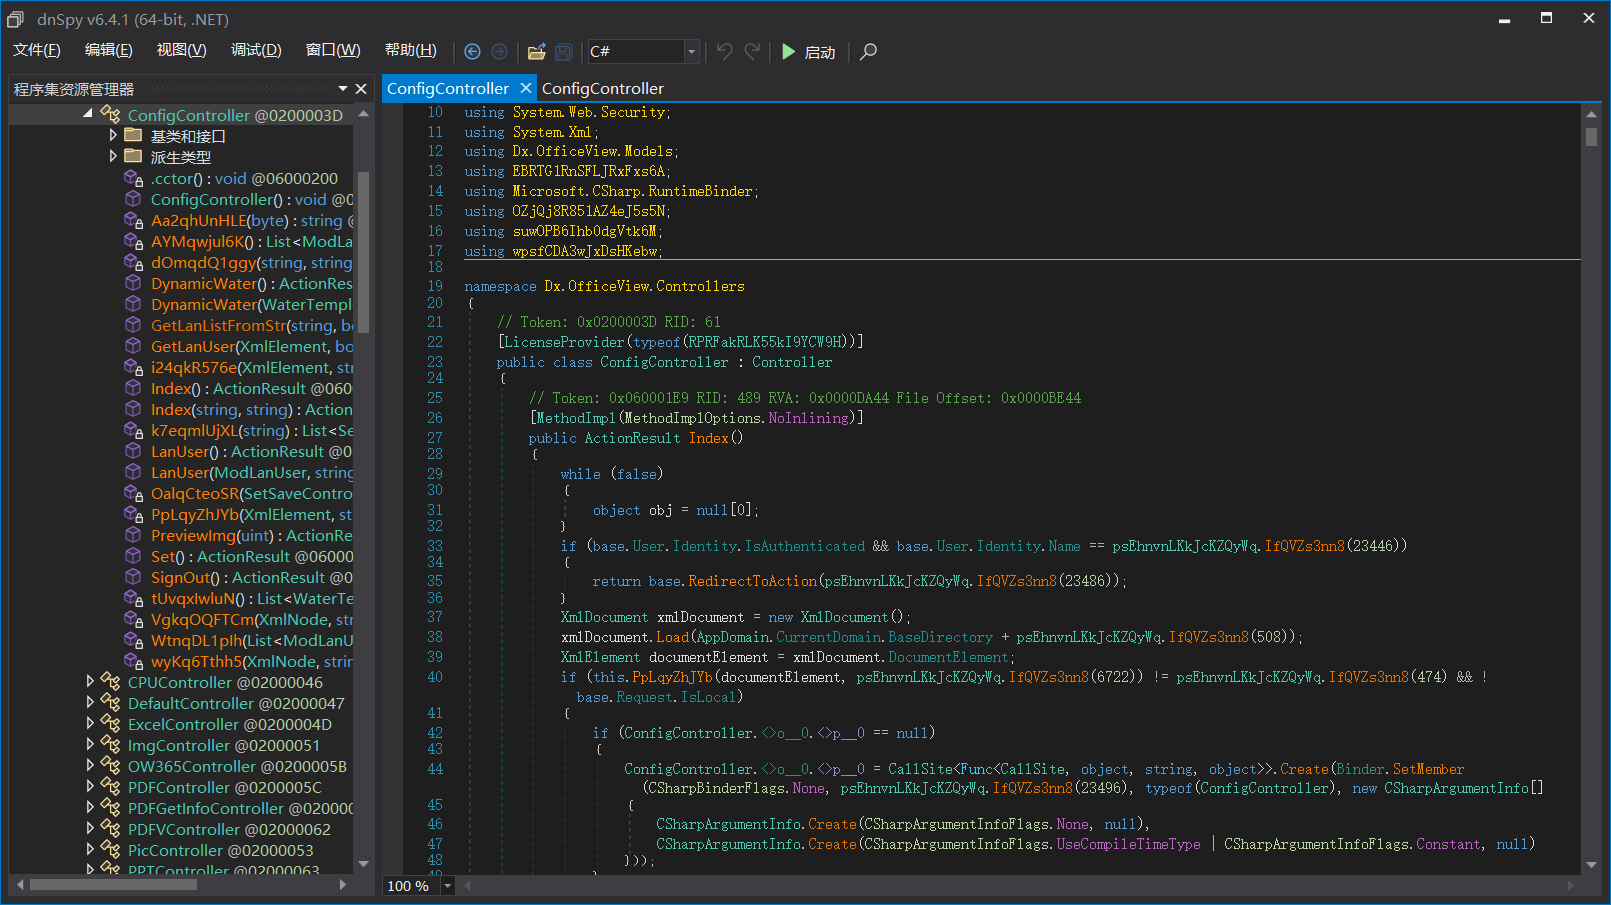1611x905 pixels.
Task: Click the save all disk icon
Action: point(563,52)
